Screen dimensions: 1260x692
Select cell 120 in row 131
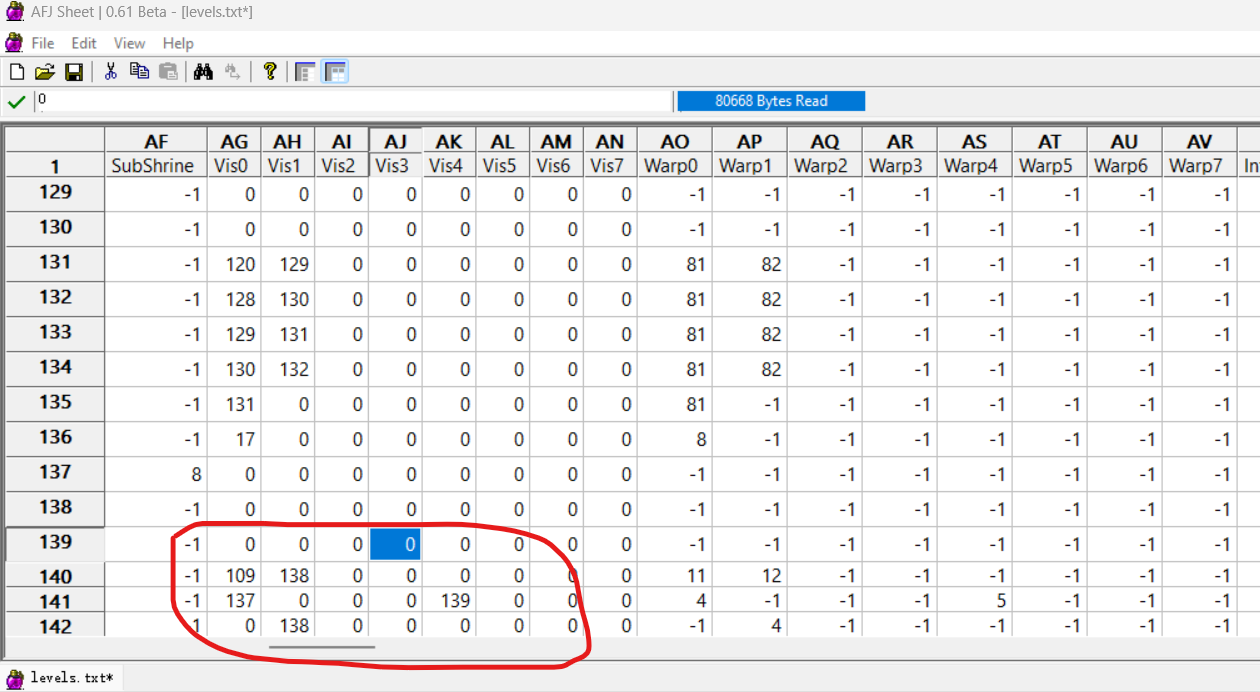[x=234, y=265]
